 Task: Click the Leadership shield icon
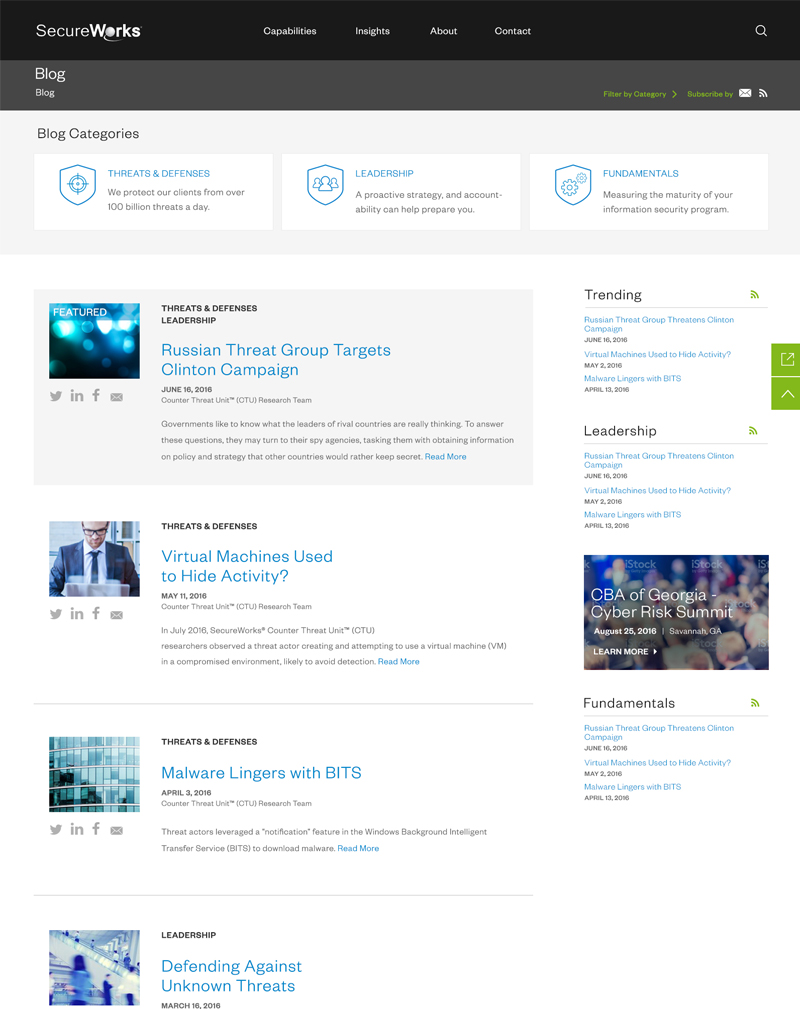(325, 185)
